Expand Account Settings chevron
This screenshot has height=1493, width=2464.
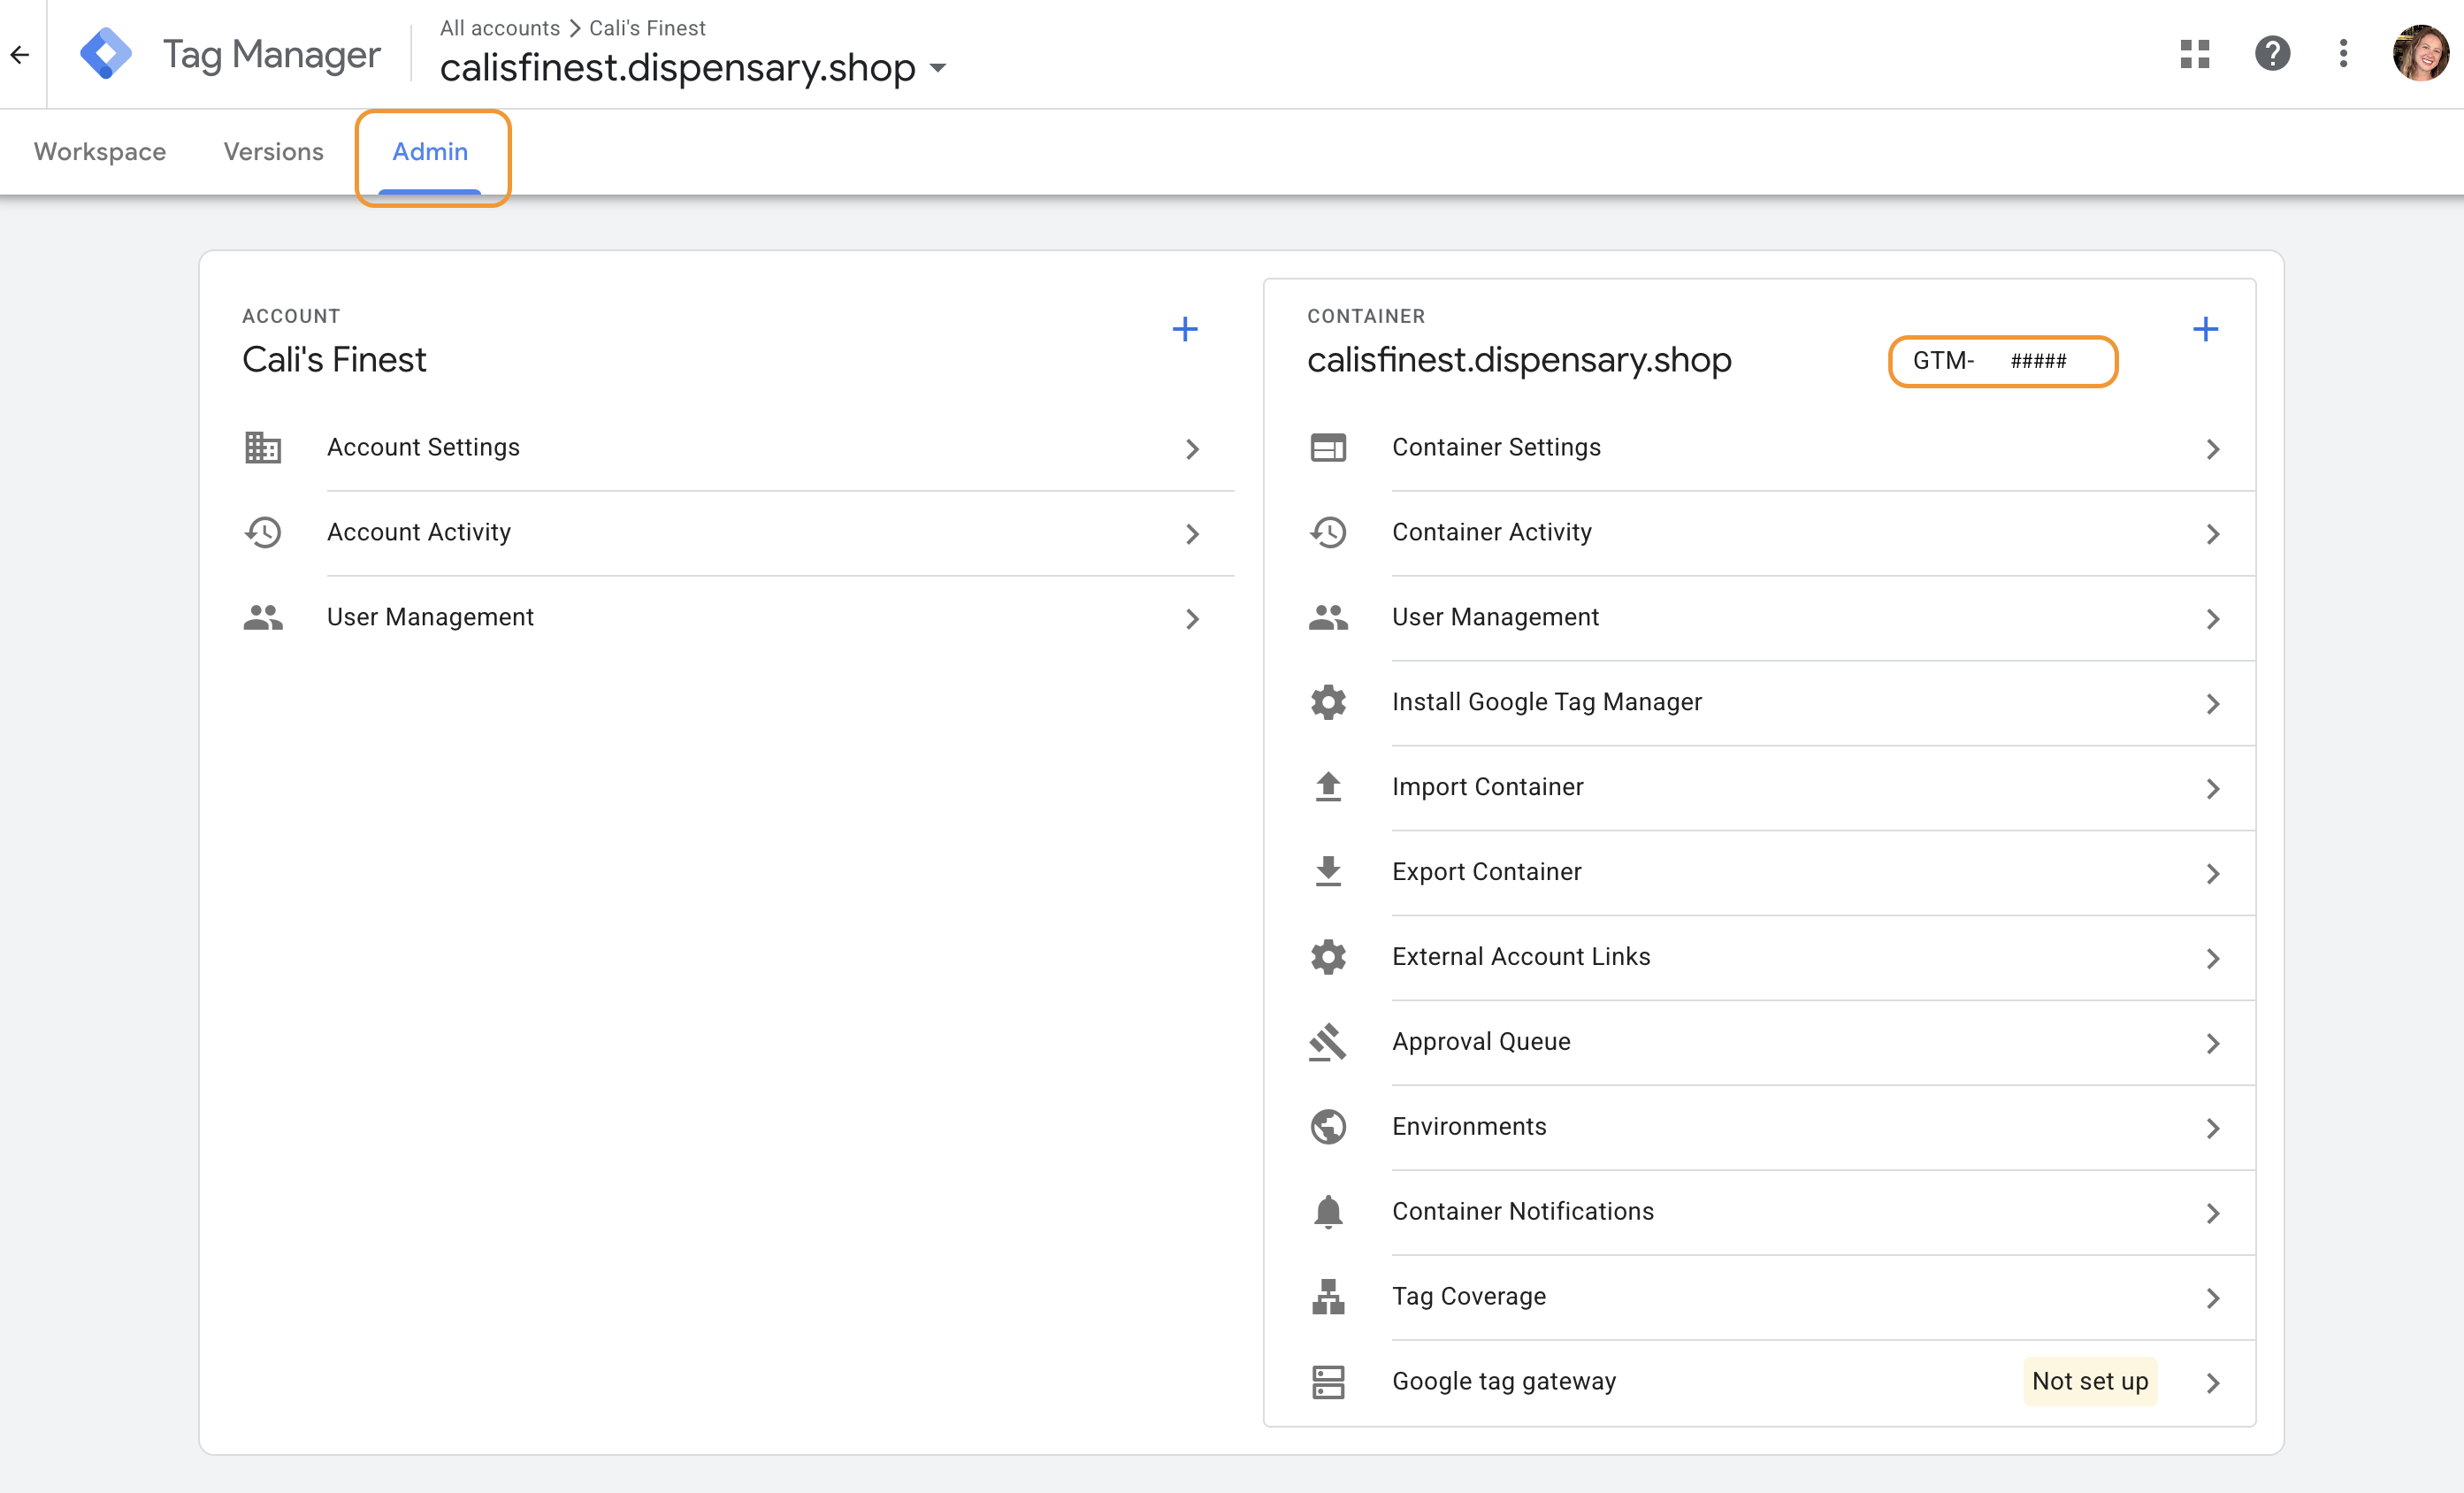tap(1192, 449)
